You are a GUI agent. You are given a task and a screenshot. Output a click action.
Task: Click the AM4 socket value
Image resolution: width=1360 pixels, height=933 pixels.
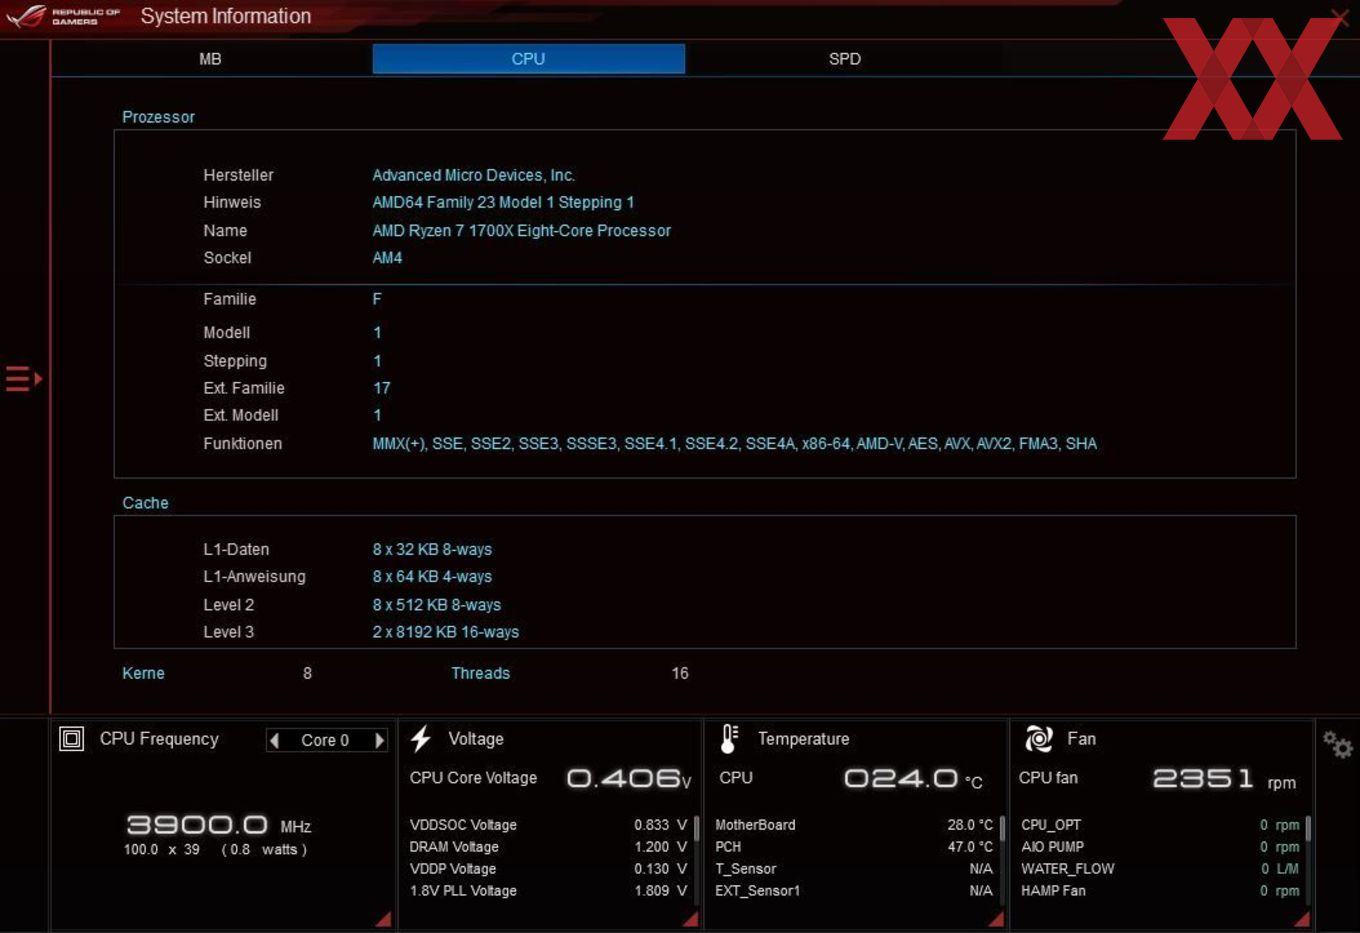387,258
